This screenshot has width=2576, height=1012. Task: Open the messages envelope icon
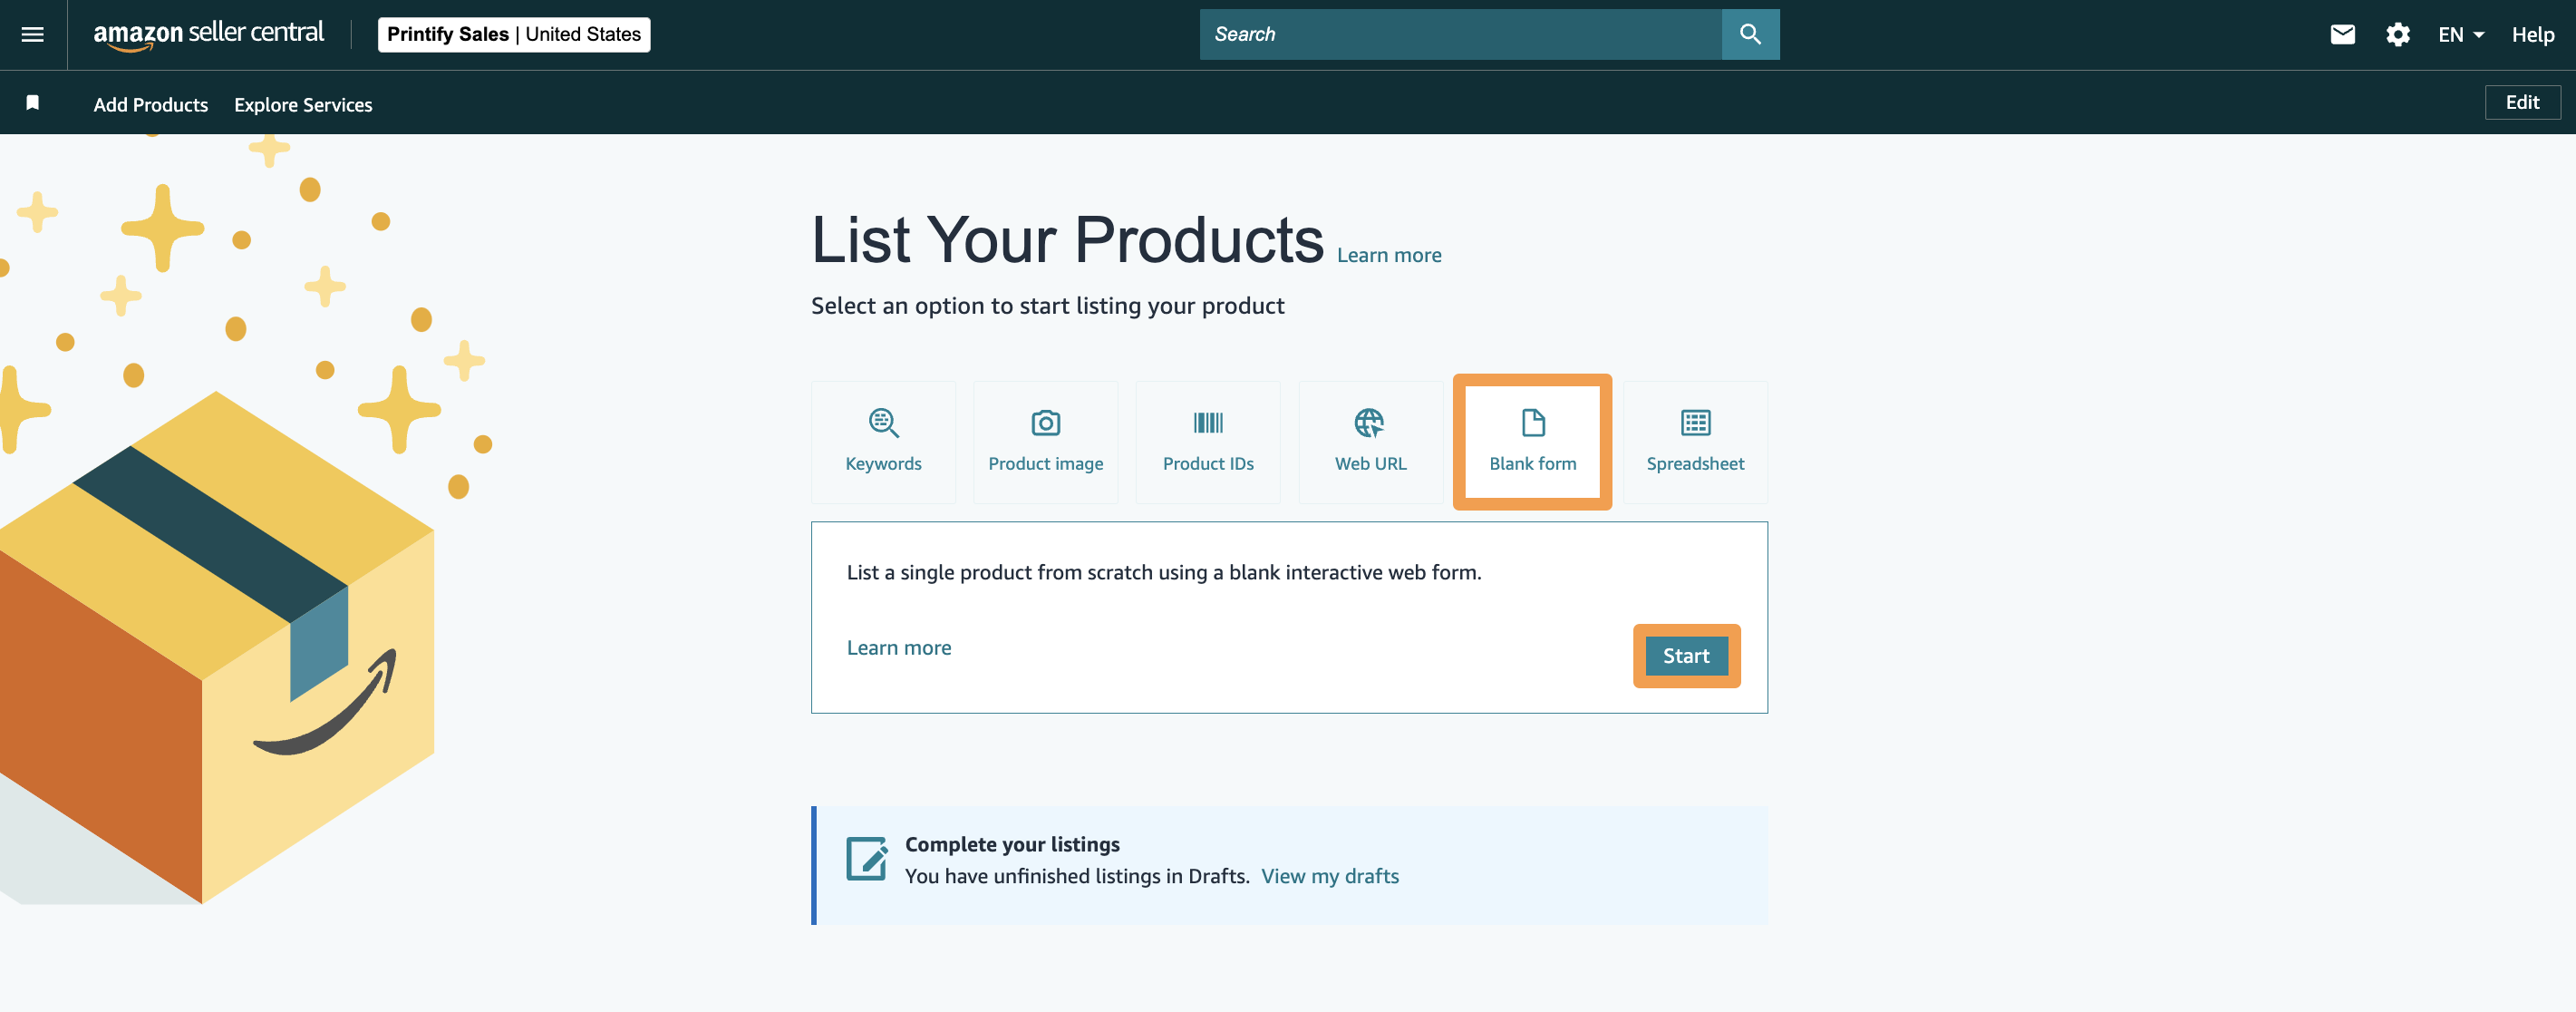(2342, 35)
